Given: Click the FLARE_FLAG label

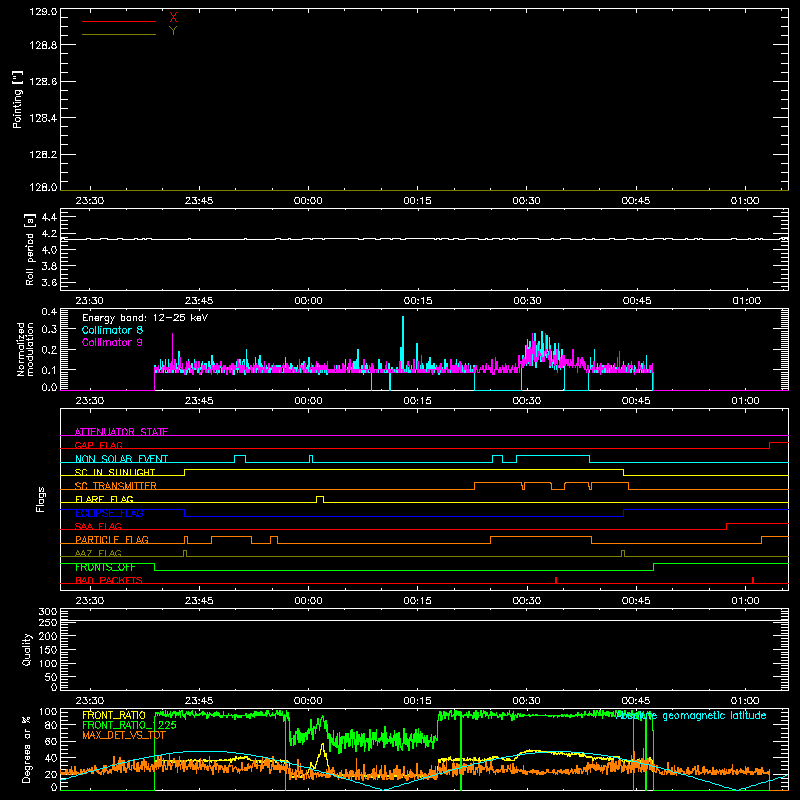Looking at the screenshot, I should (104, 499).
